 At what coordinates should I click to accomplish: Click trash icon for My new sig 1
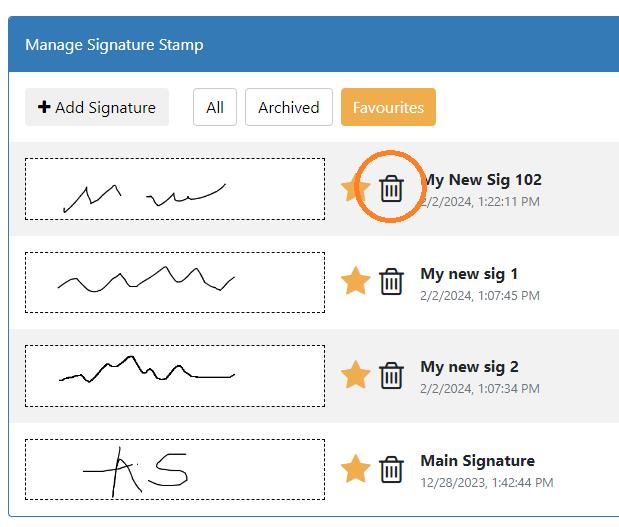point(392,282)
